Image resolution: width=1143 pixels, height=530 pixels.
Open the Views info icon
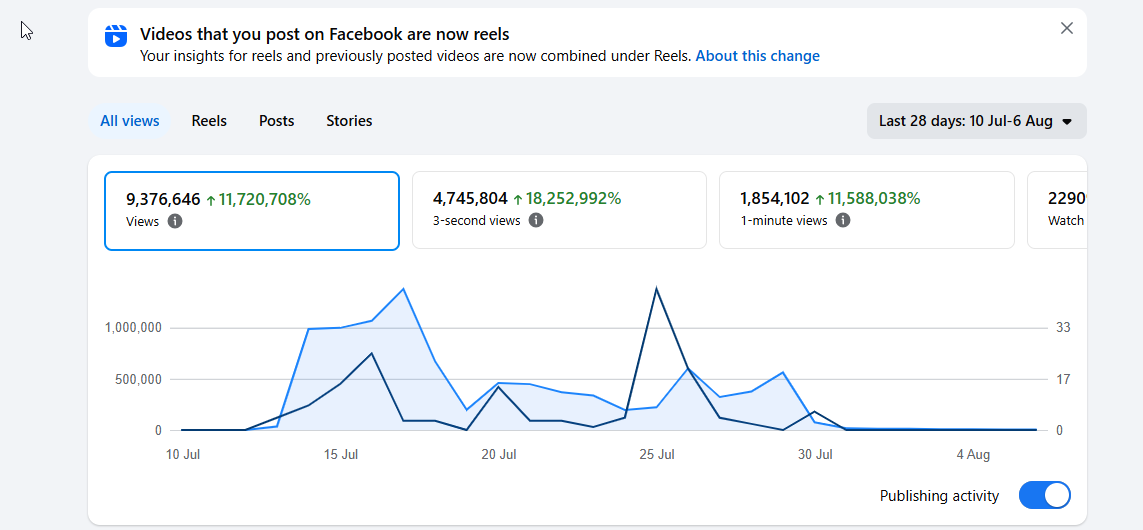(175, 221)
